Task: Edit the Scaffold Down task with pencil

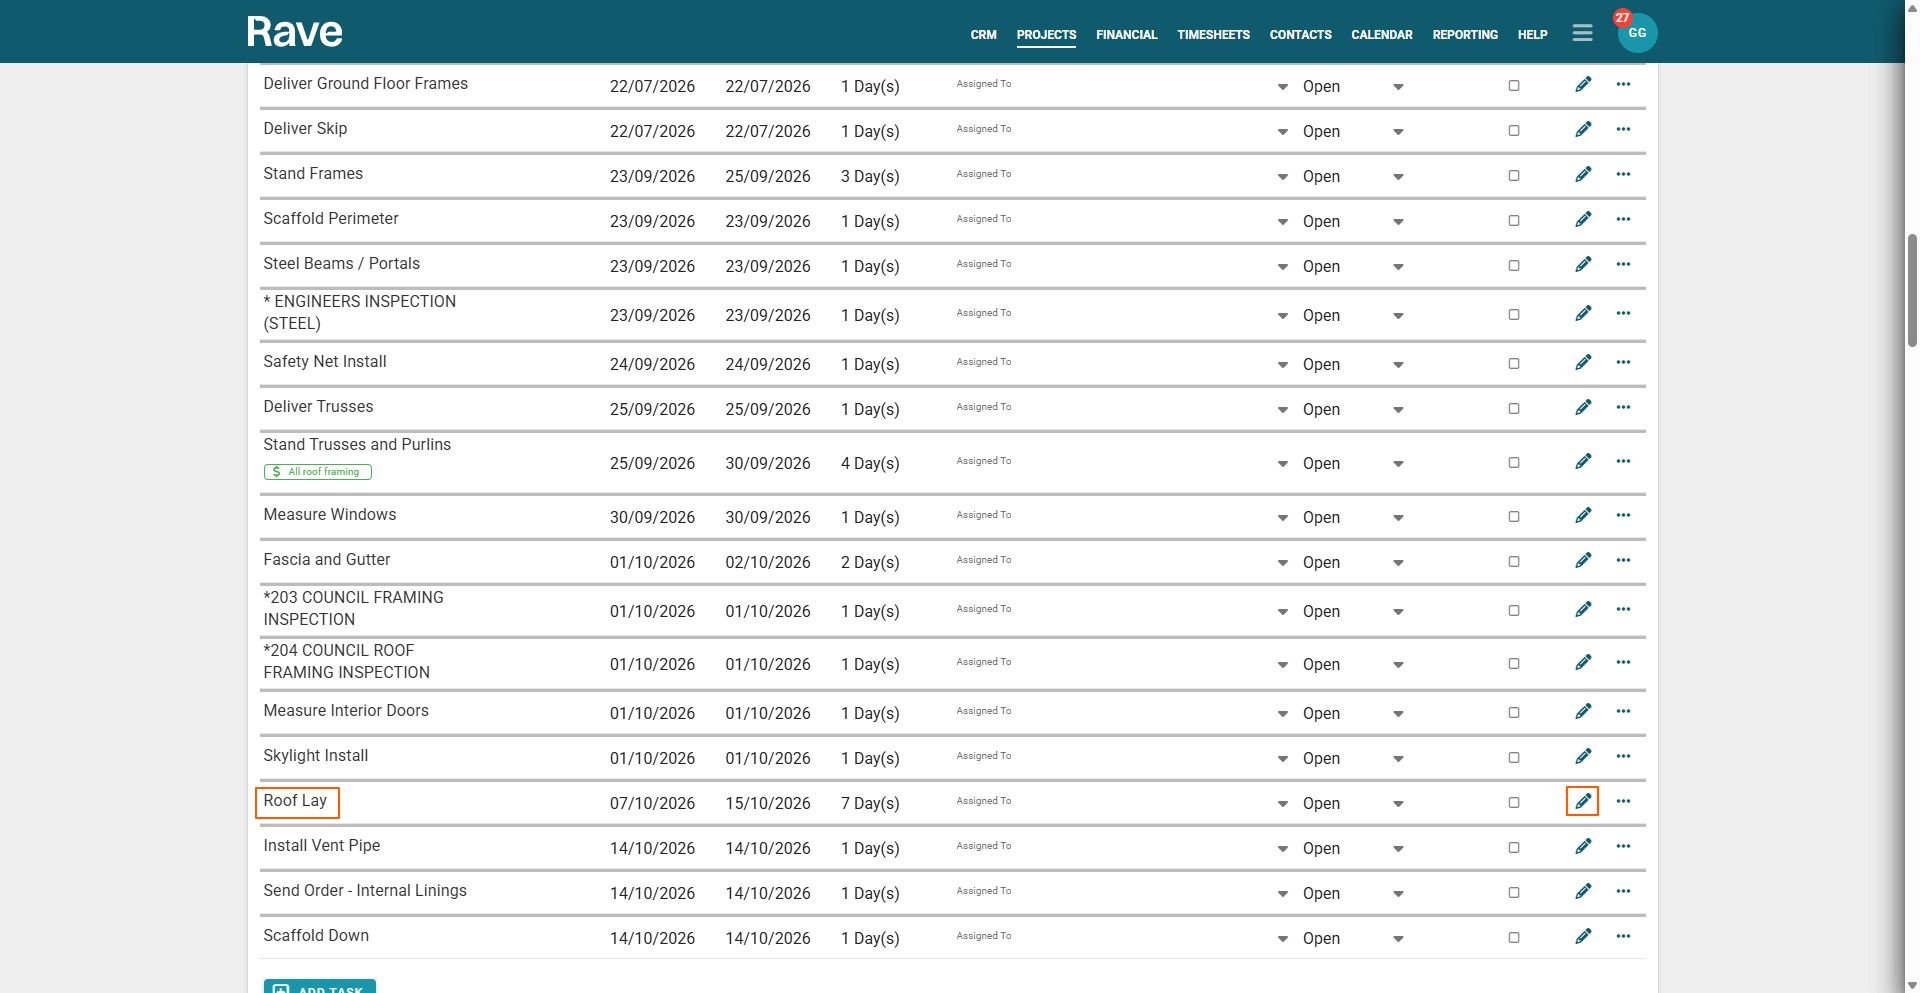Action: [1582, 936]
